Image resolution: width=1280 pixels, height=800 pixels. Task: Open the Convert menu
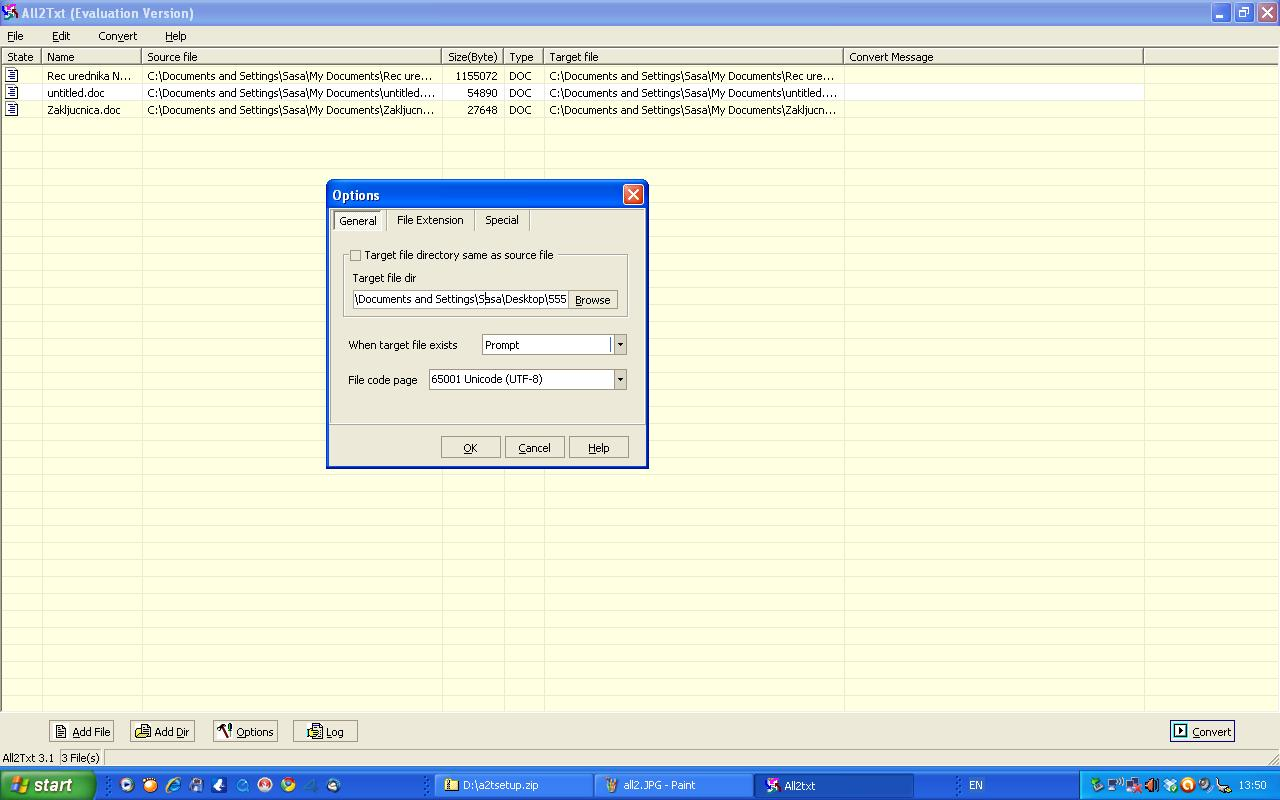117,36
